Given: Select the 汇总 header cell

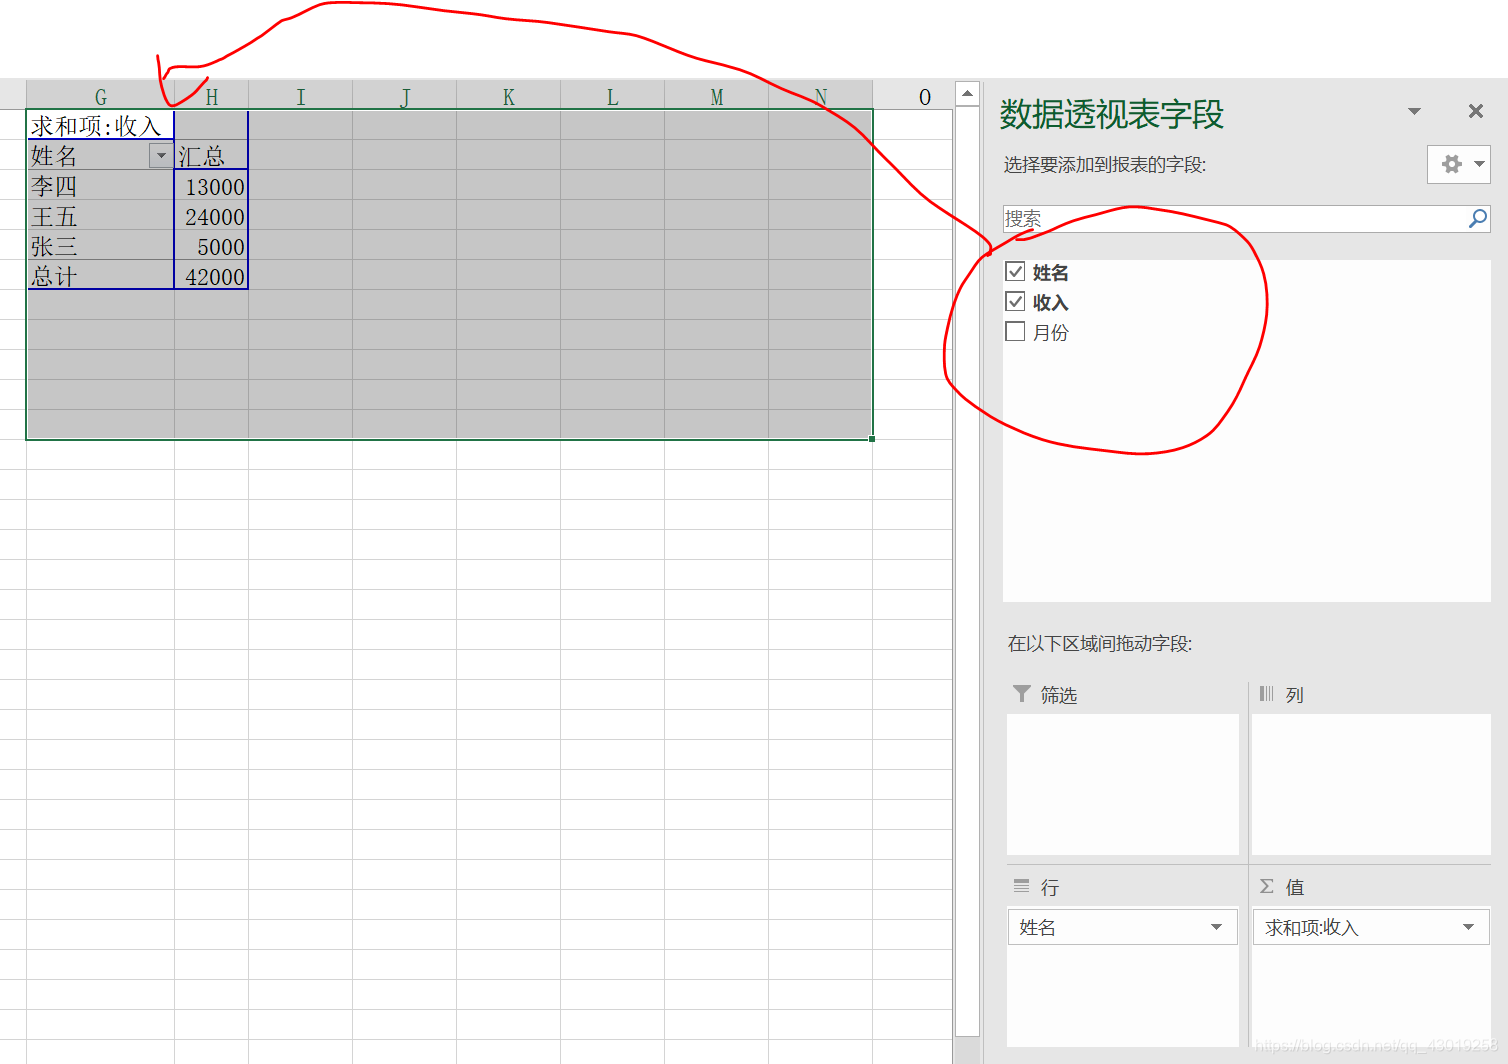Looking at the screenshot, I should coord(211,155).
